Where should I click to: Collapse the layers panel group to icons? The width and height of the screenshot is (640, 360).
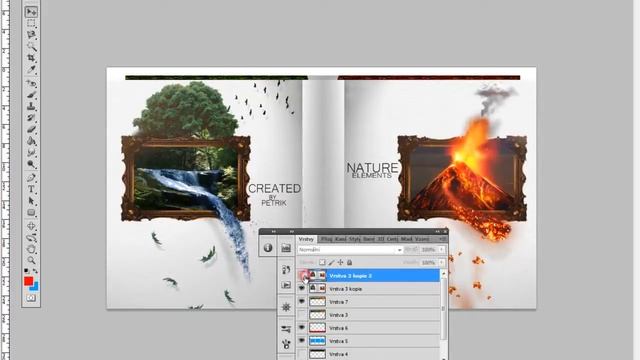[438, 231]
